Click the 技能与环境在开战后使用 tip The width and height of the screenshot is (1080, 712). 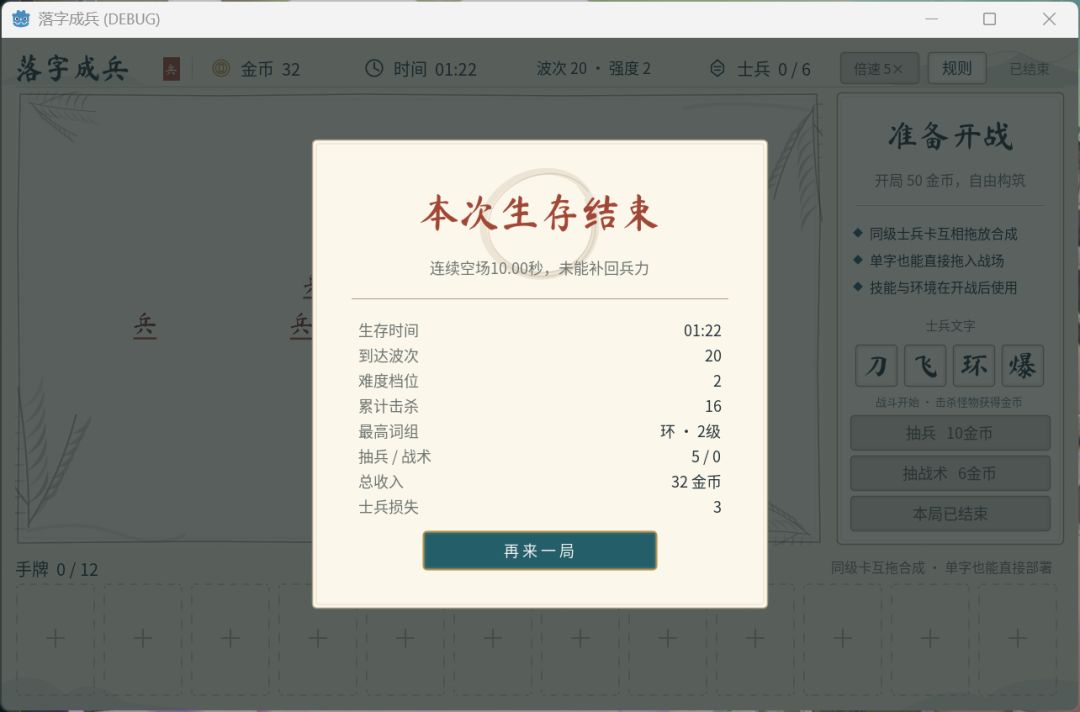click(x=943, y=287)
